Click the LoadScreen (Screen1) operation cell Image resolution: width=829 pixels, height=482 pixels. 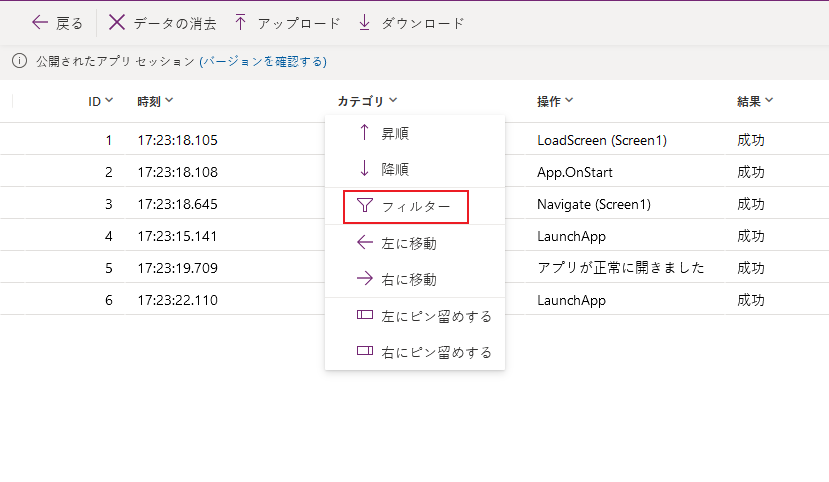602,141
